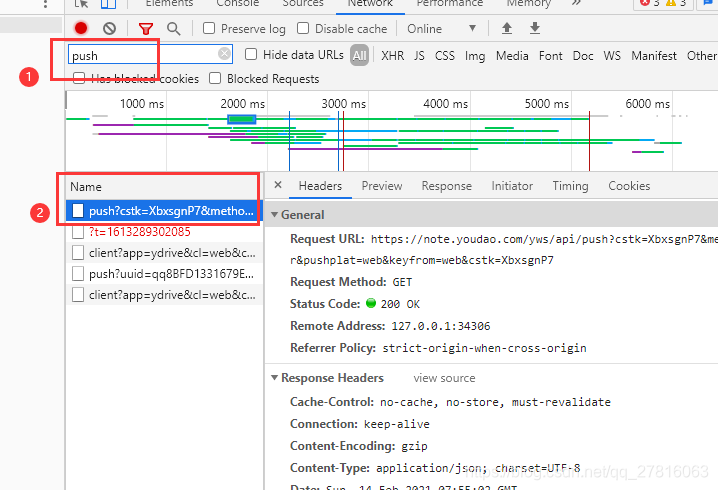Screen dimensions: 718x490
Task: Filter requests by Doc
Action: coord(583,56)
